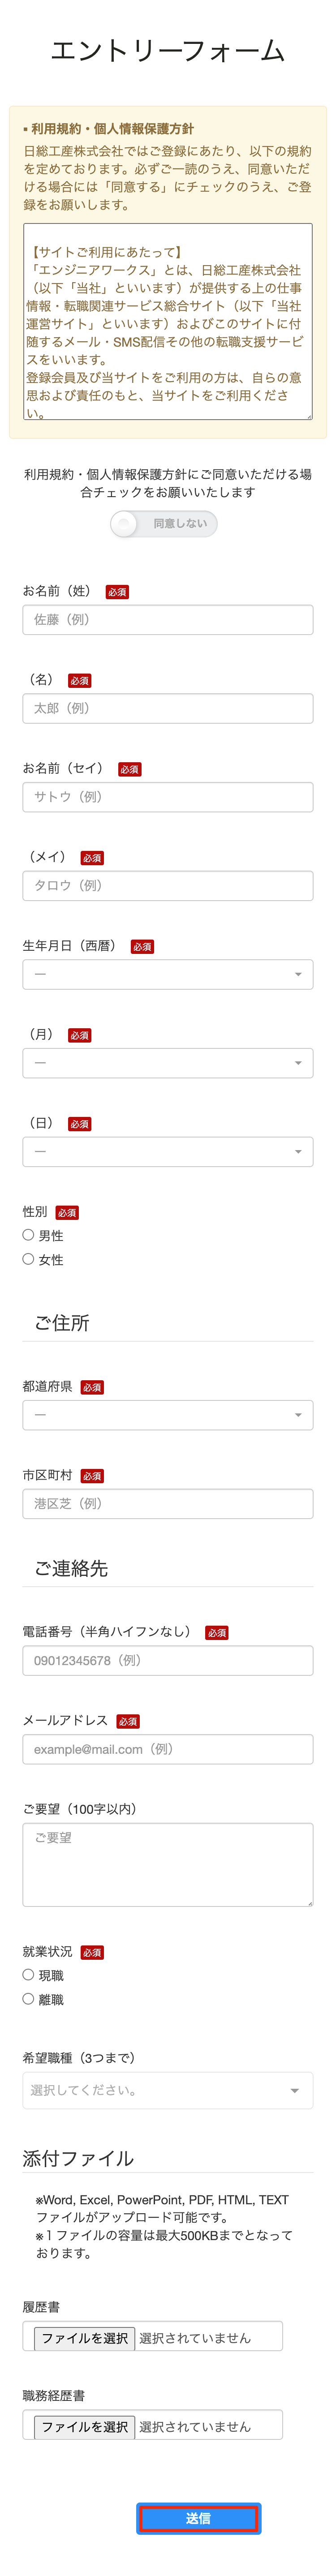Open the birth month (月) dropdown
The width and height of the screenshot is (336, 2576).
tap(168, 1063)
